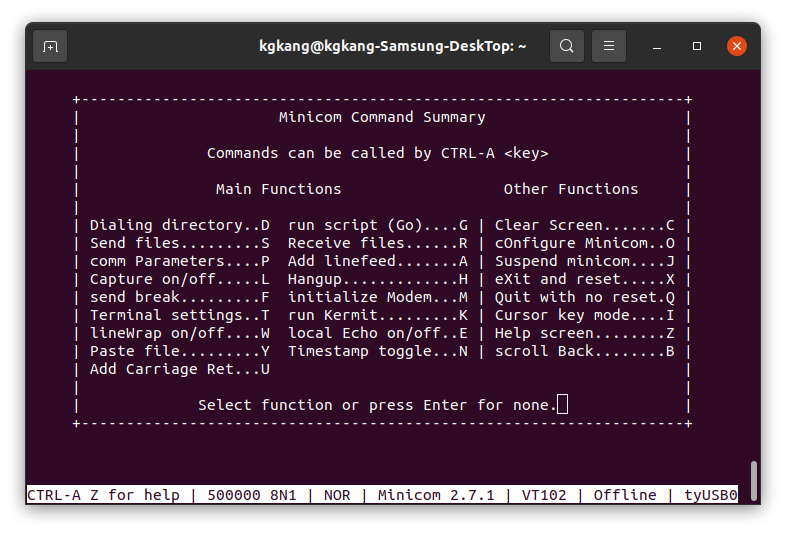The image size is (786, 533).
Task: Click the Clear Screen entry
Action: [x=584, y=225]
